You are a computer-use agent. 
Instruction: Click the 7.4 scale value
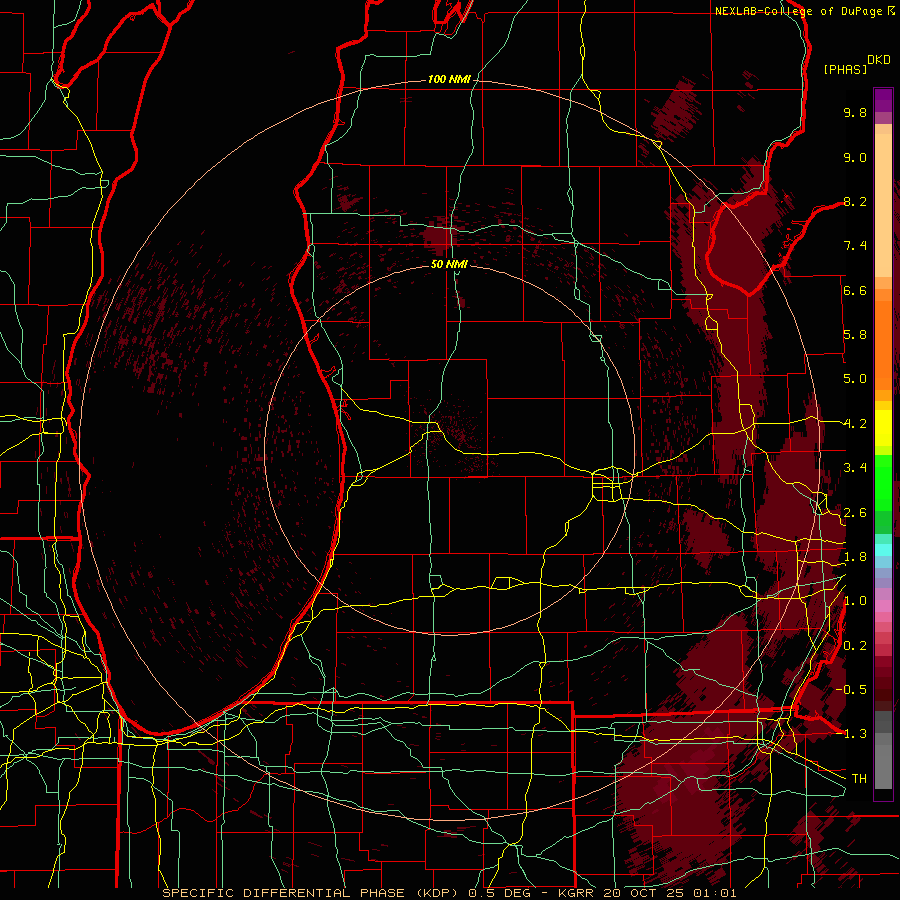point(855,246)
